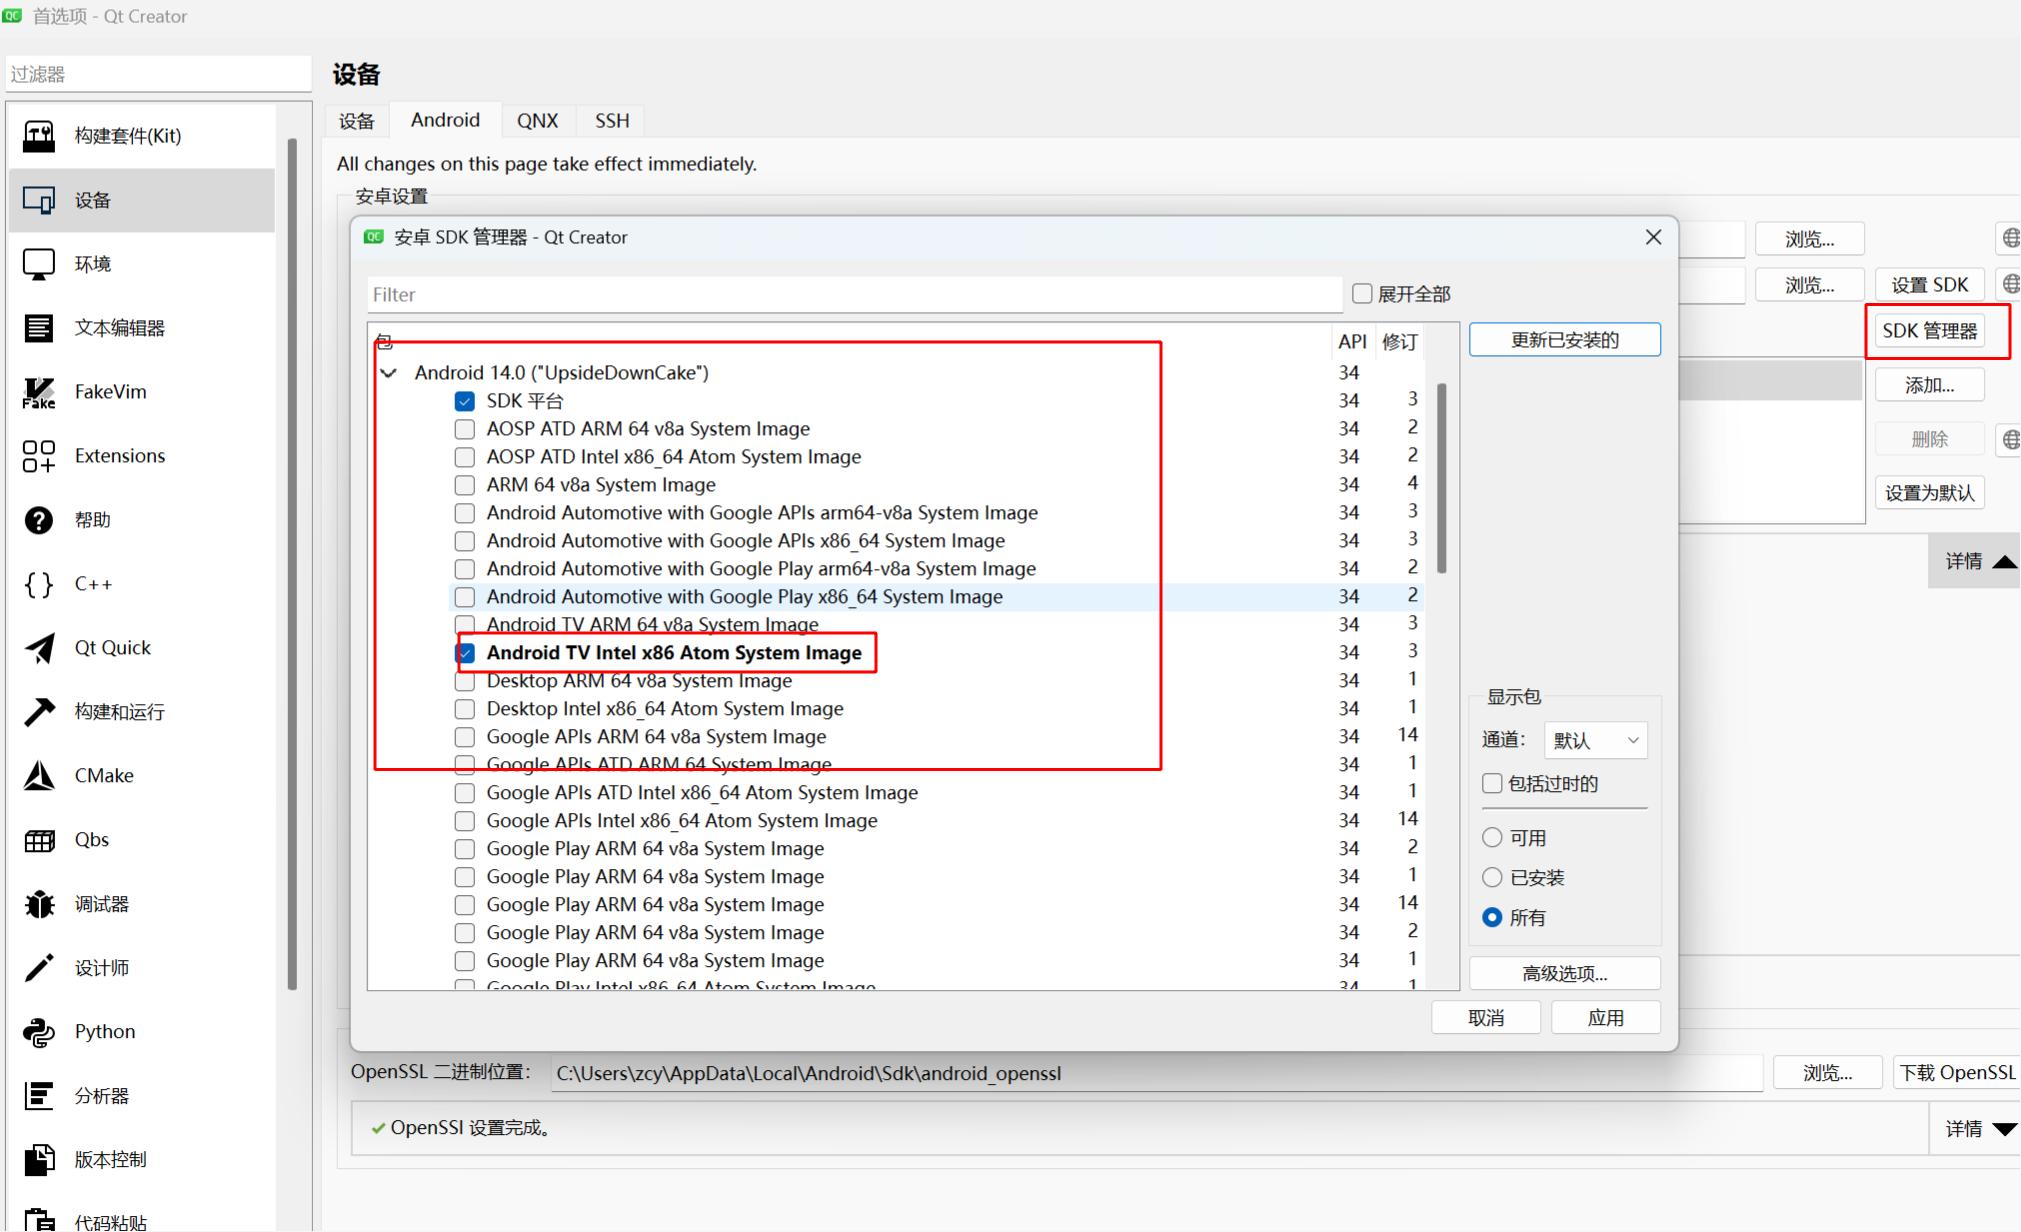Open the CMake category icon

[x=39, y=776]
